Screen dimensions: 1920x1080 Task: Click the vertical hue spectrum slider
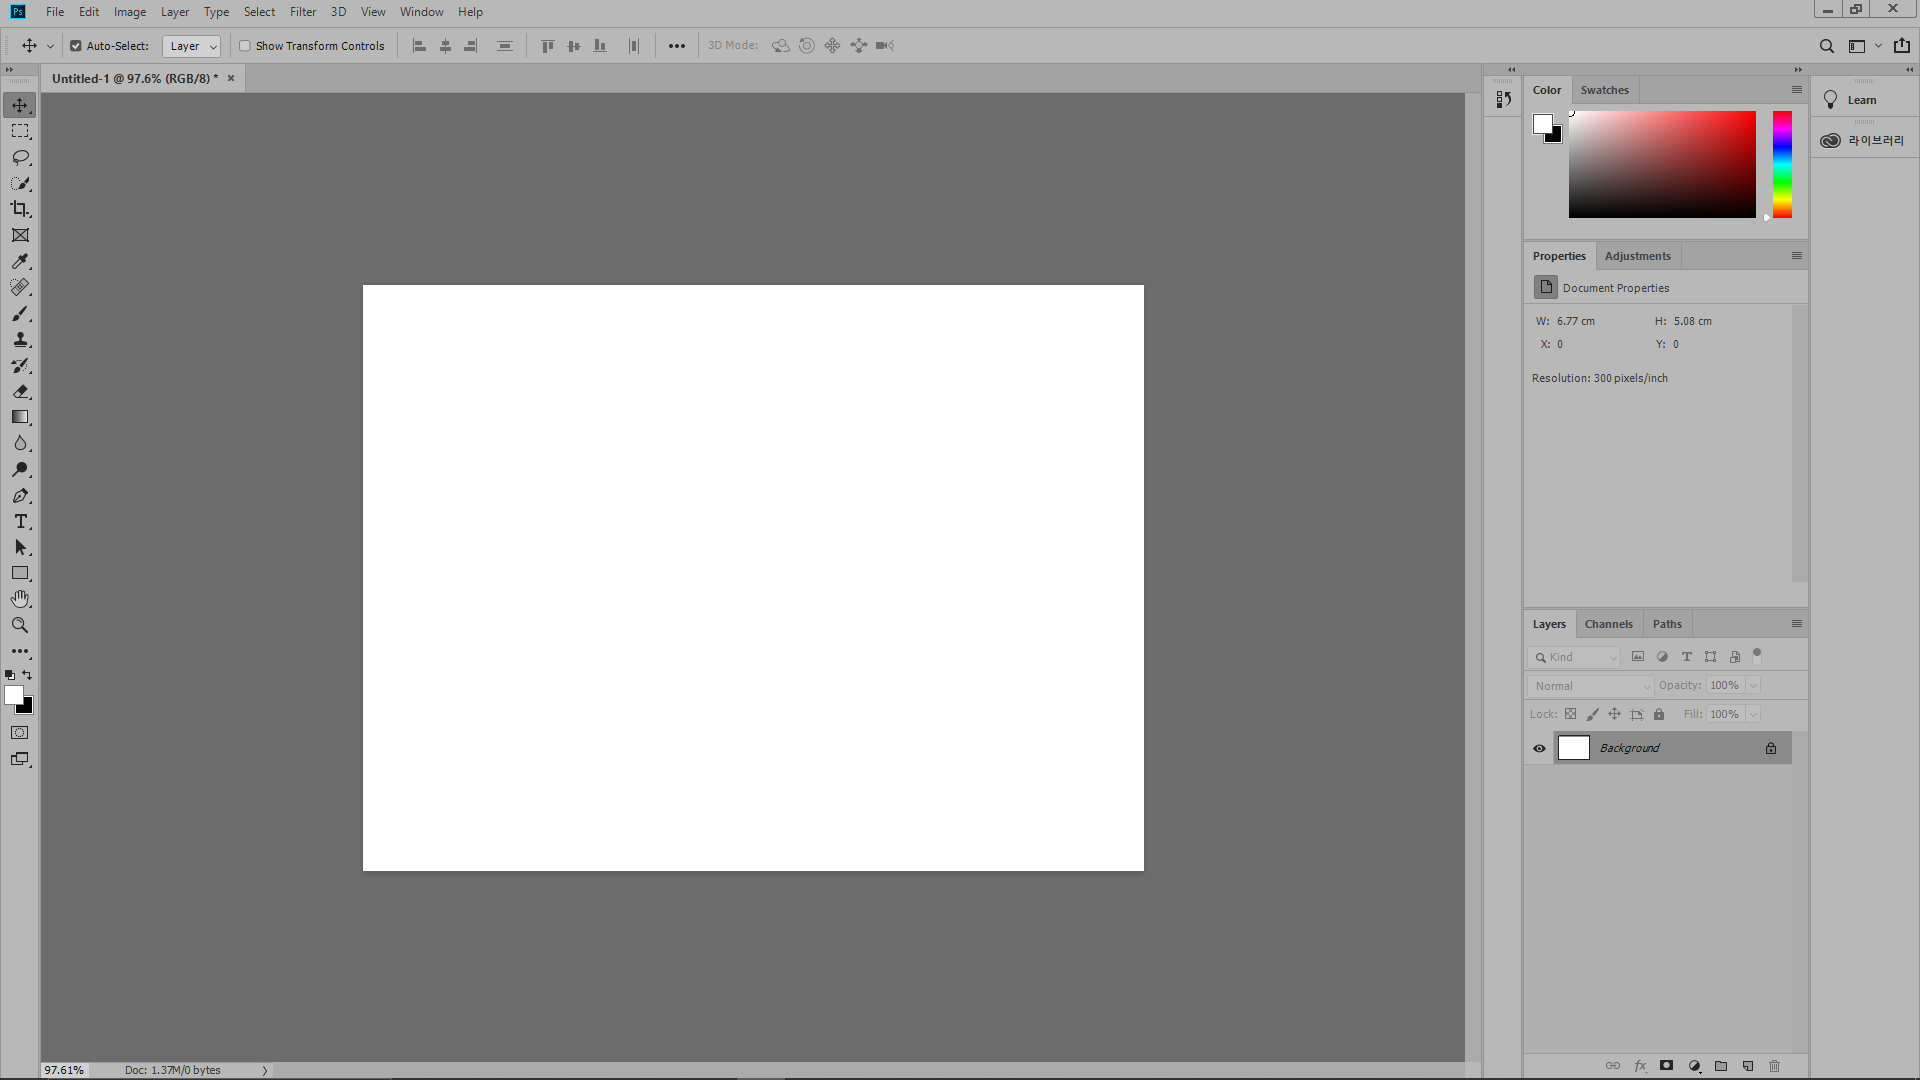(x=1782, y=165)
